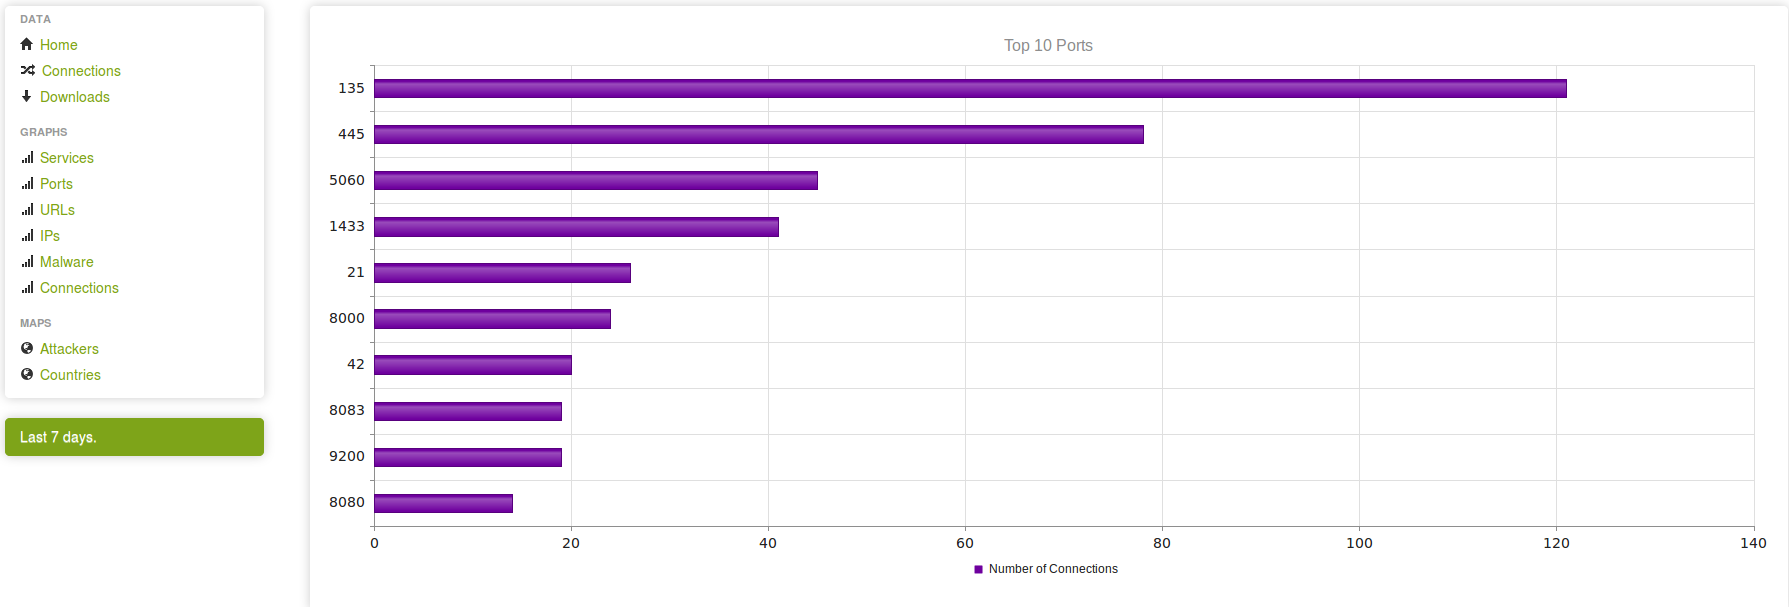Open Connections under Graphs section
The width and height of the screenshot is (1789, 607).
(x=79, y=288)
